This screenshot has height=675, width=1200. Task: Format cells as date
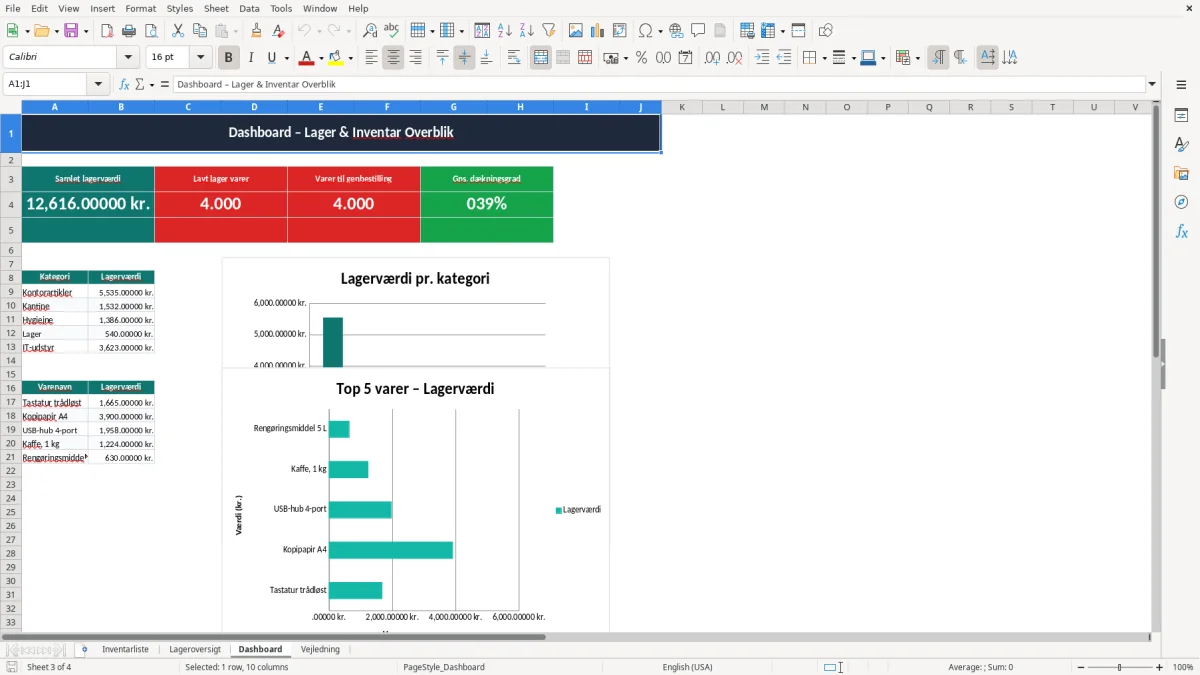pos(685,58)
